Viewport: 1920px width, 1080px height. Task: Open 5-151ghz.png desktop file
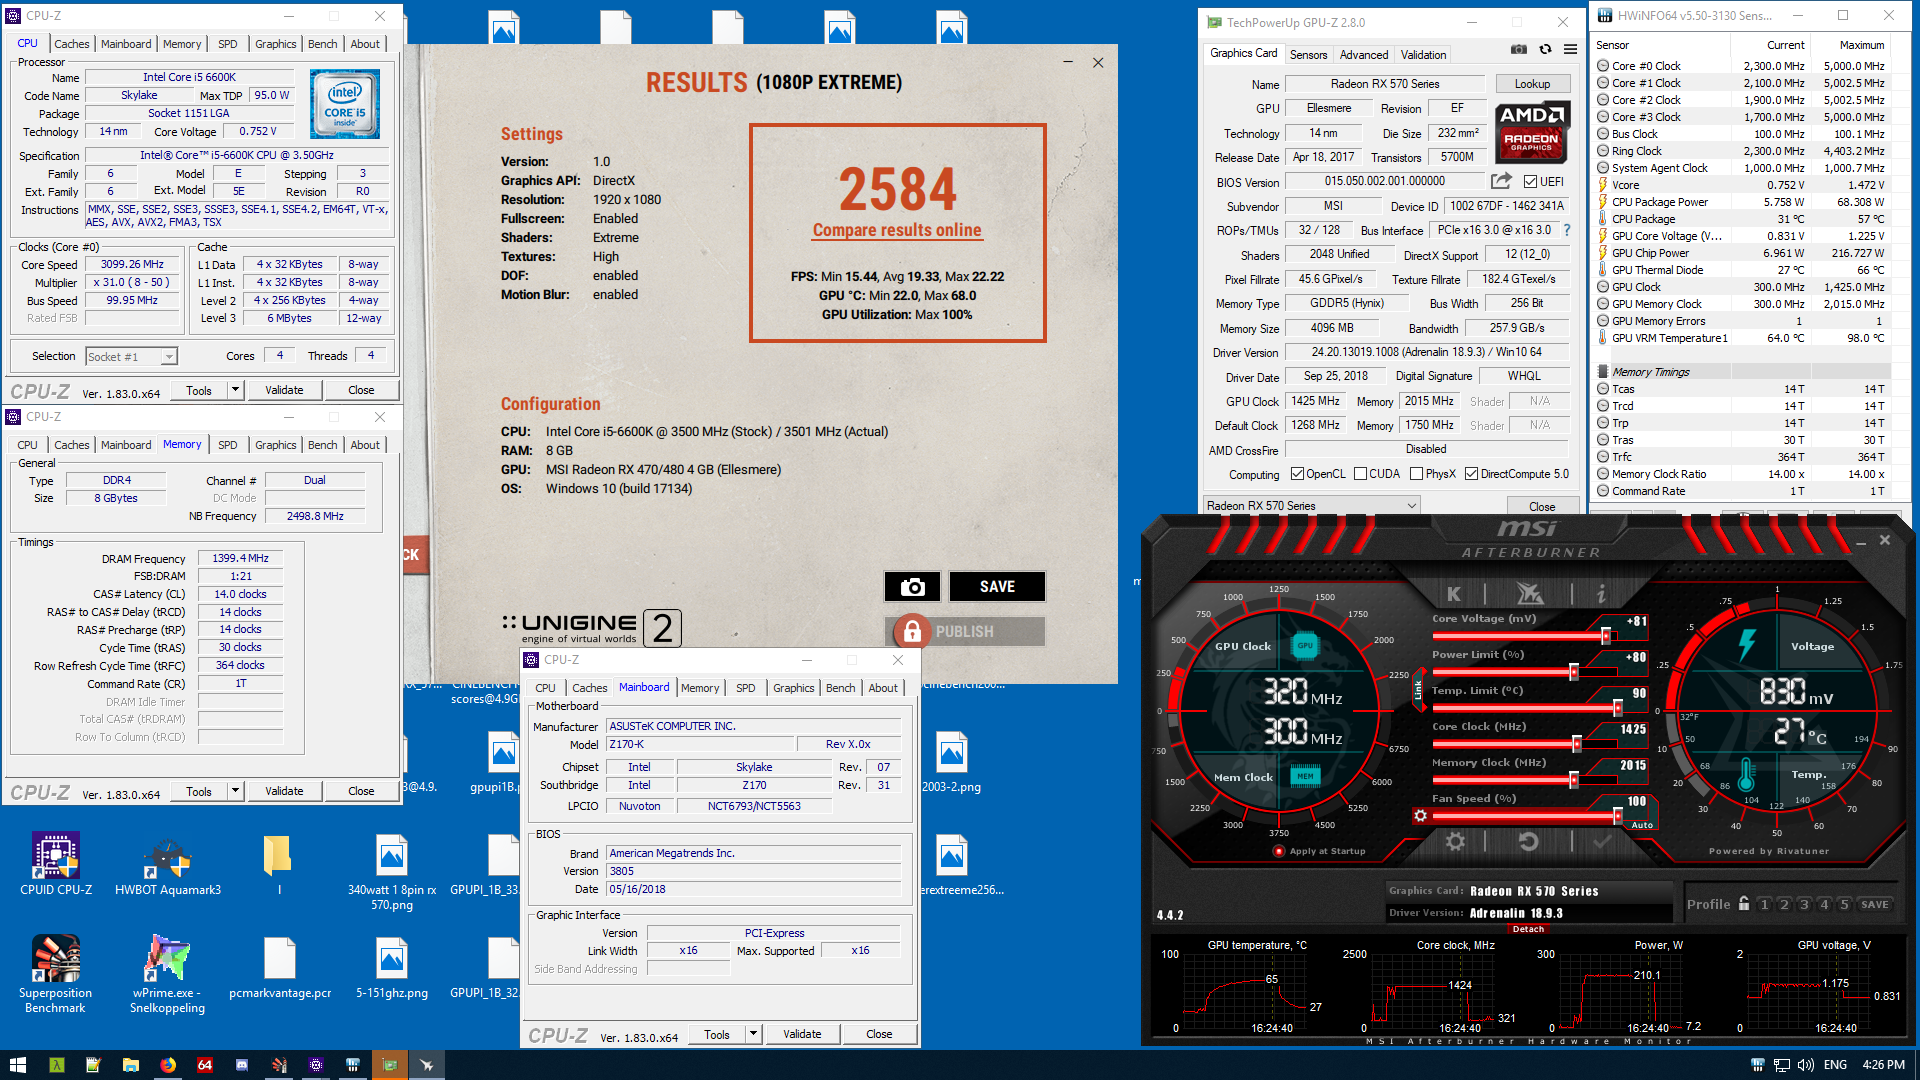pos(392,967)
